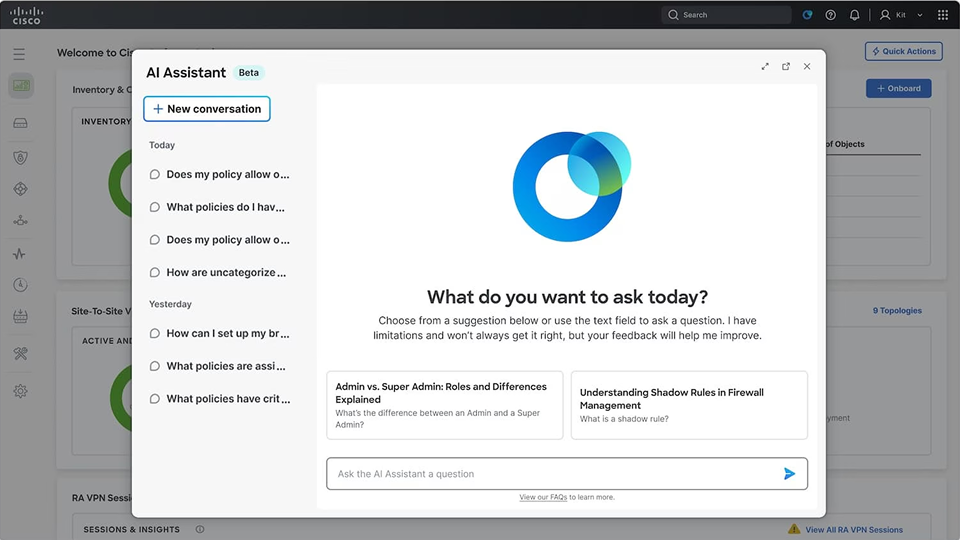The width and height of the screenshot is (960, 540).
Task: Open the settings gear sidebar icon
Action: (x=20, y=391)
